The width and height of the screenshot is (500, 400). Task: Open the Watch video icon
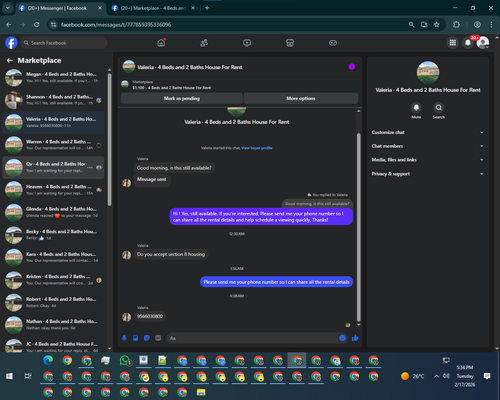[x=247, y=43]
